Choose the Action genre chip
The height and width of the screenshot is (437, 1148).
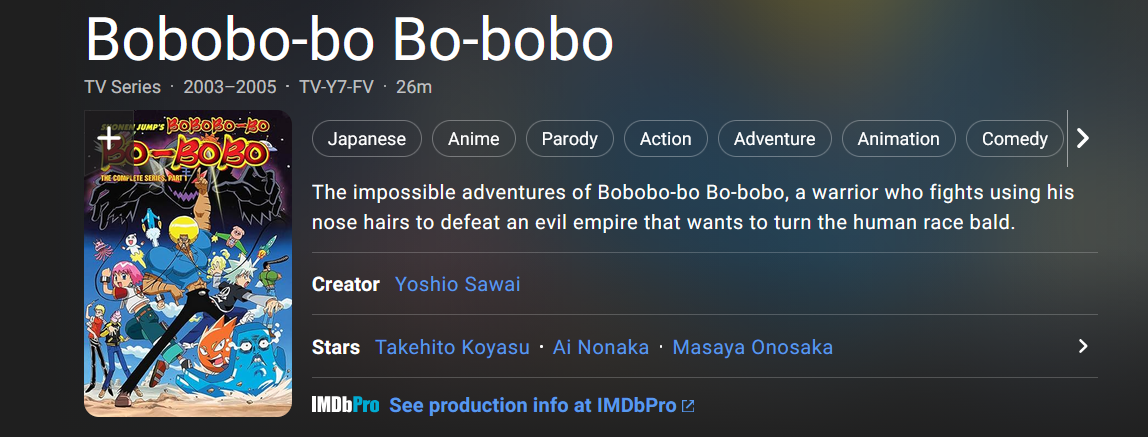(666, 138)
